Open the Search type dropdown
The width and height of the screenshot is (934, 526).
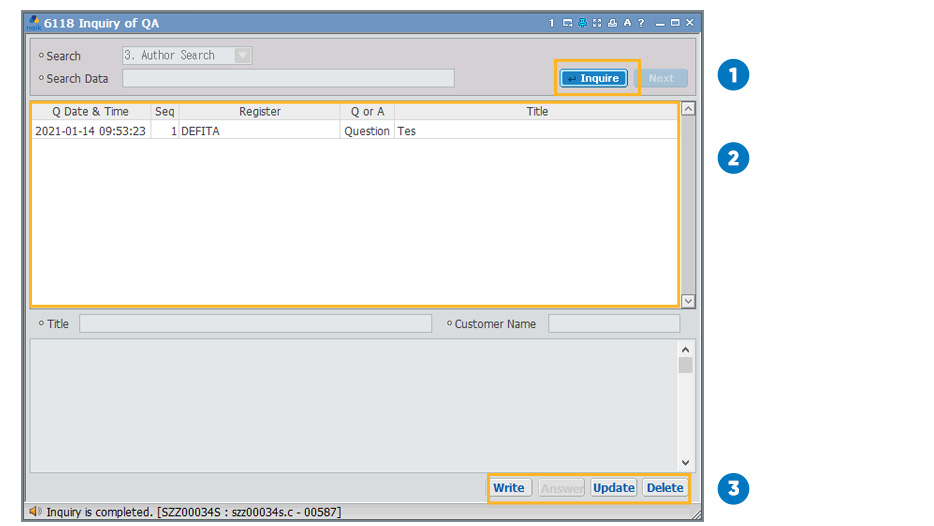243,56
